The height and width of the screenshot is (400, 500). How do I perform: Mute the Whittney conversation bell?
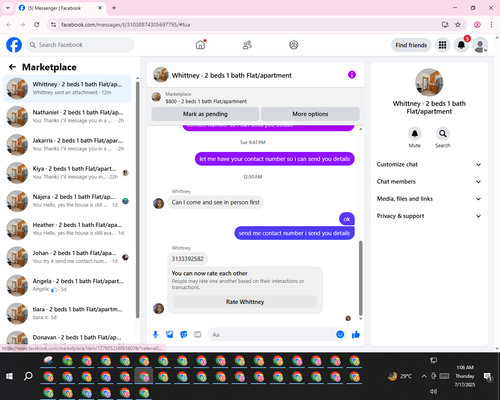tap(415, 134)
